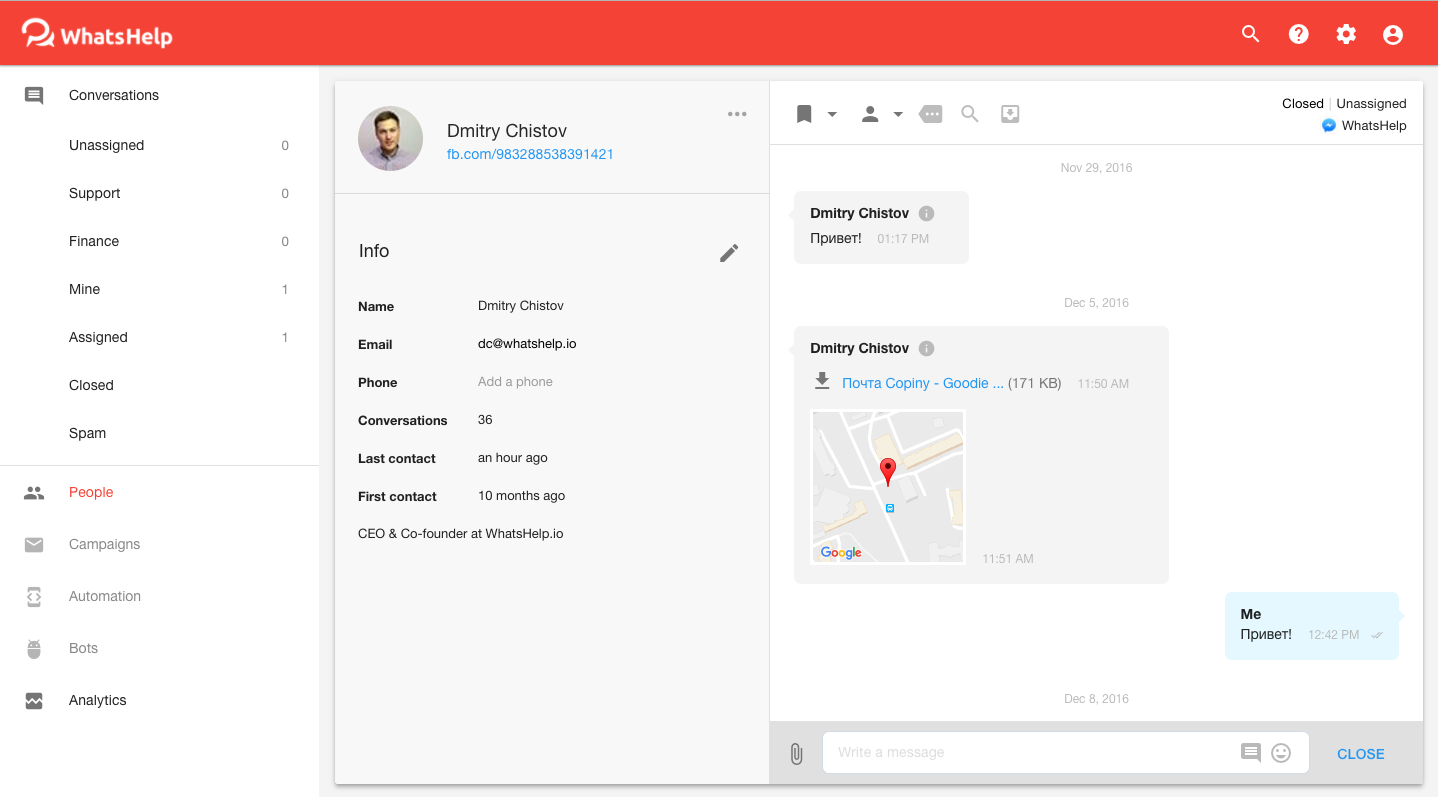
Task: Open settings via the gear icon
Action: pos(1346,34)
